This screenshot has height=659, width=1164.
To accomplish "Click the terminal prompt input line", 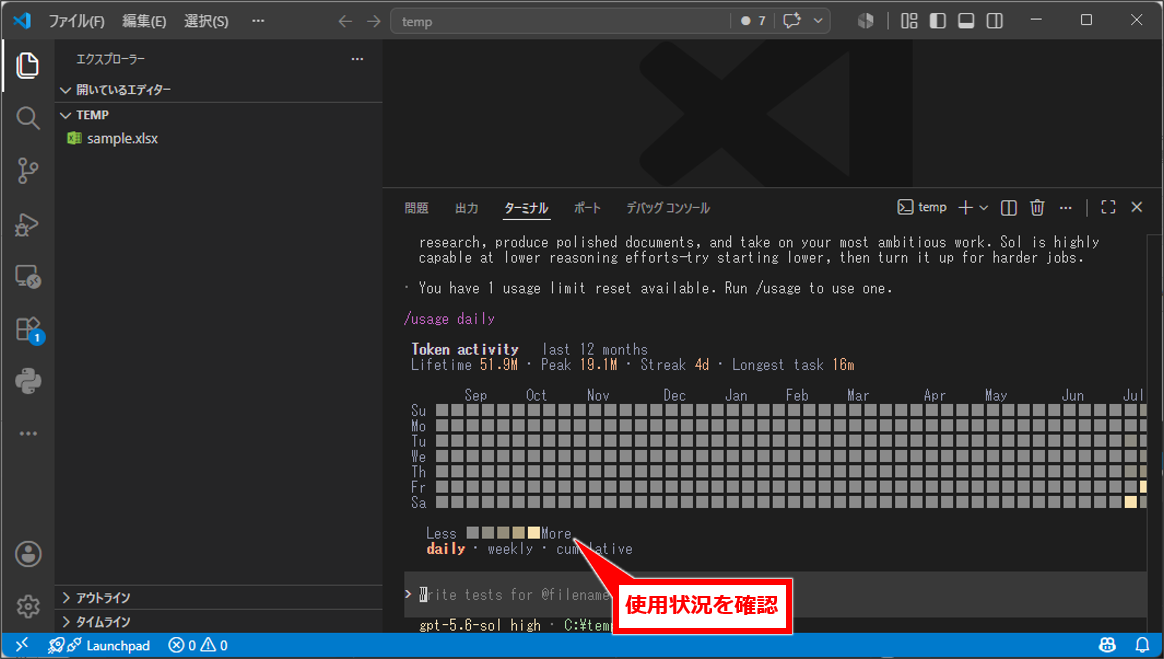I will (x=775, y=594).
